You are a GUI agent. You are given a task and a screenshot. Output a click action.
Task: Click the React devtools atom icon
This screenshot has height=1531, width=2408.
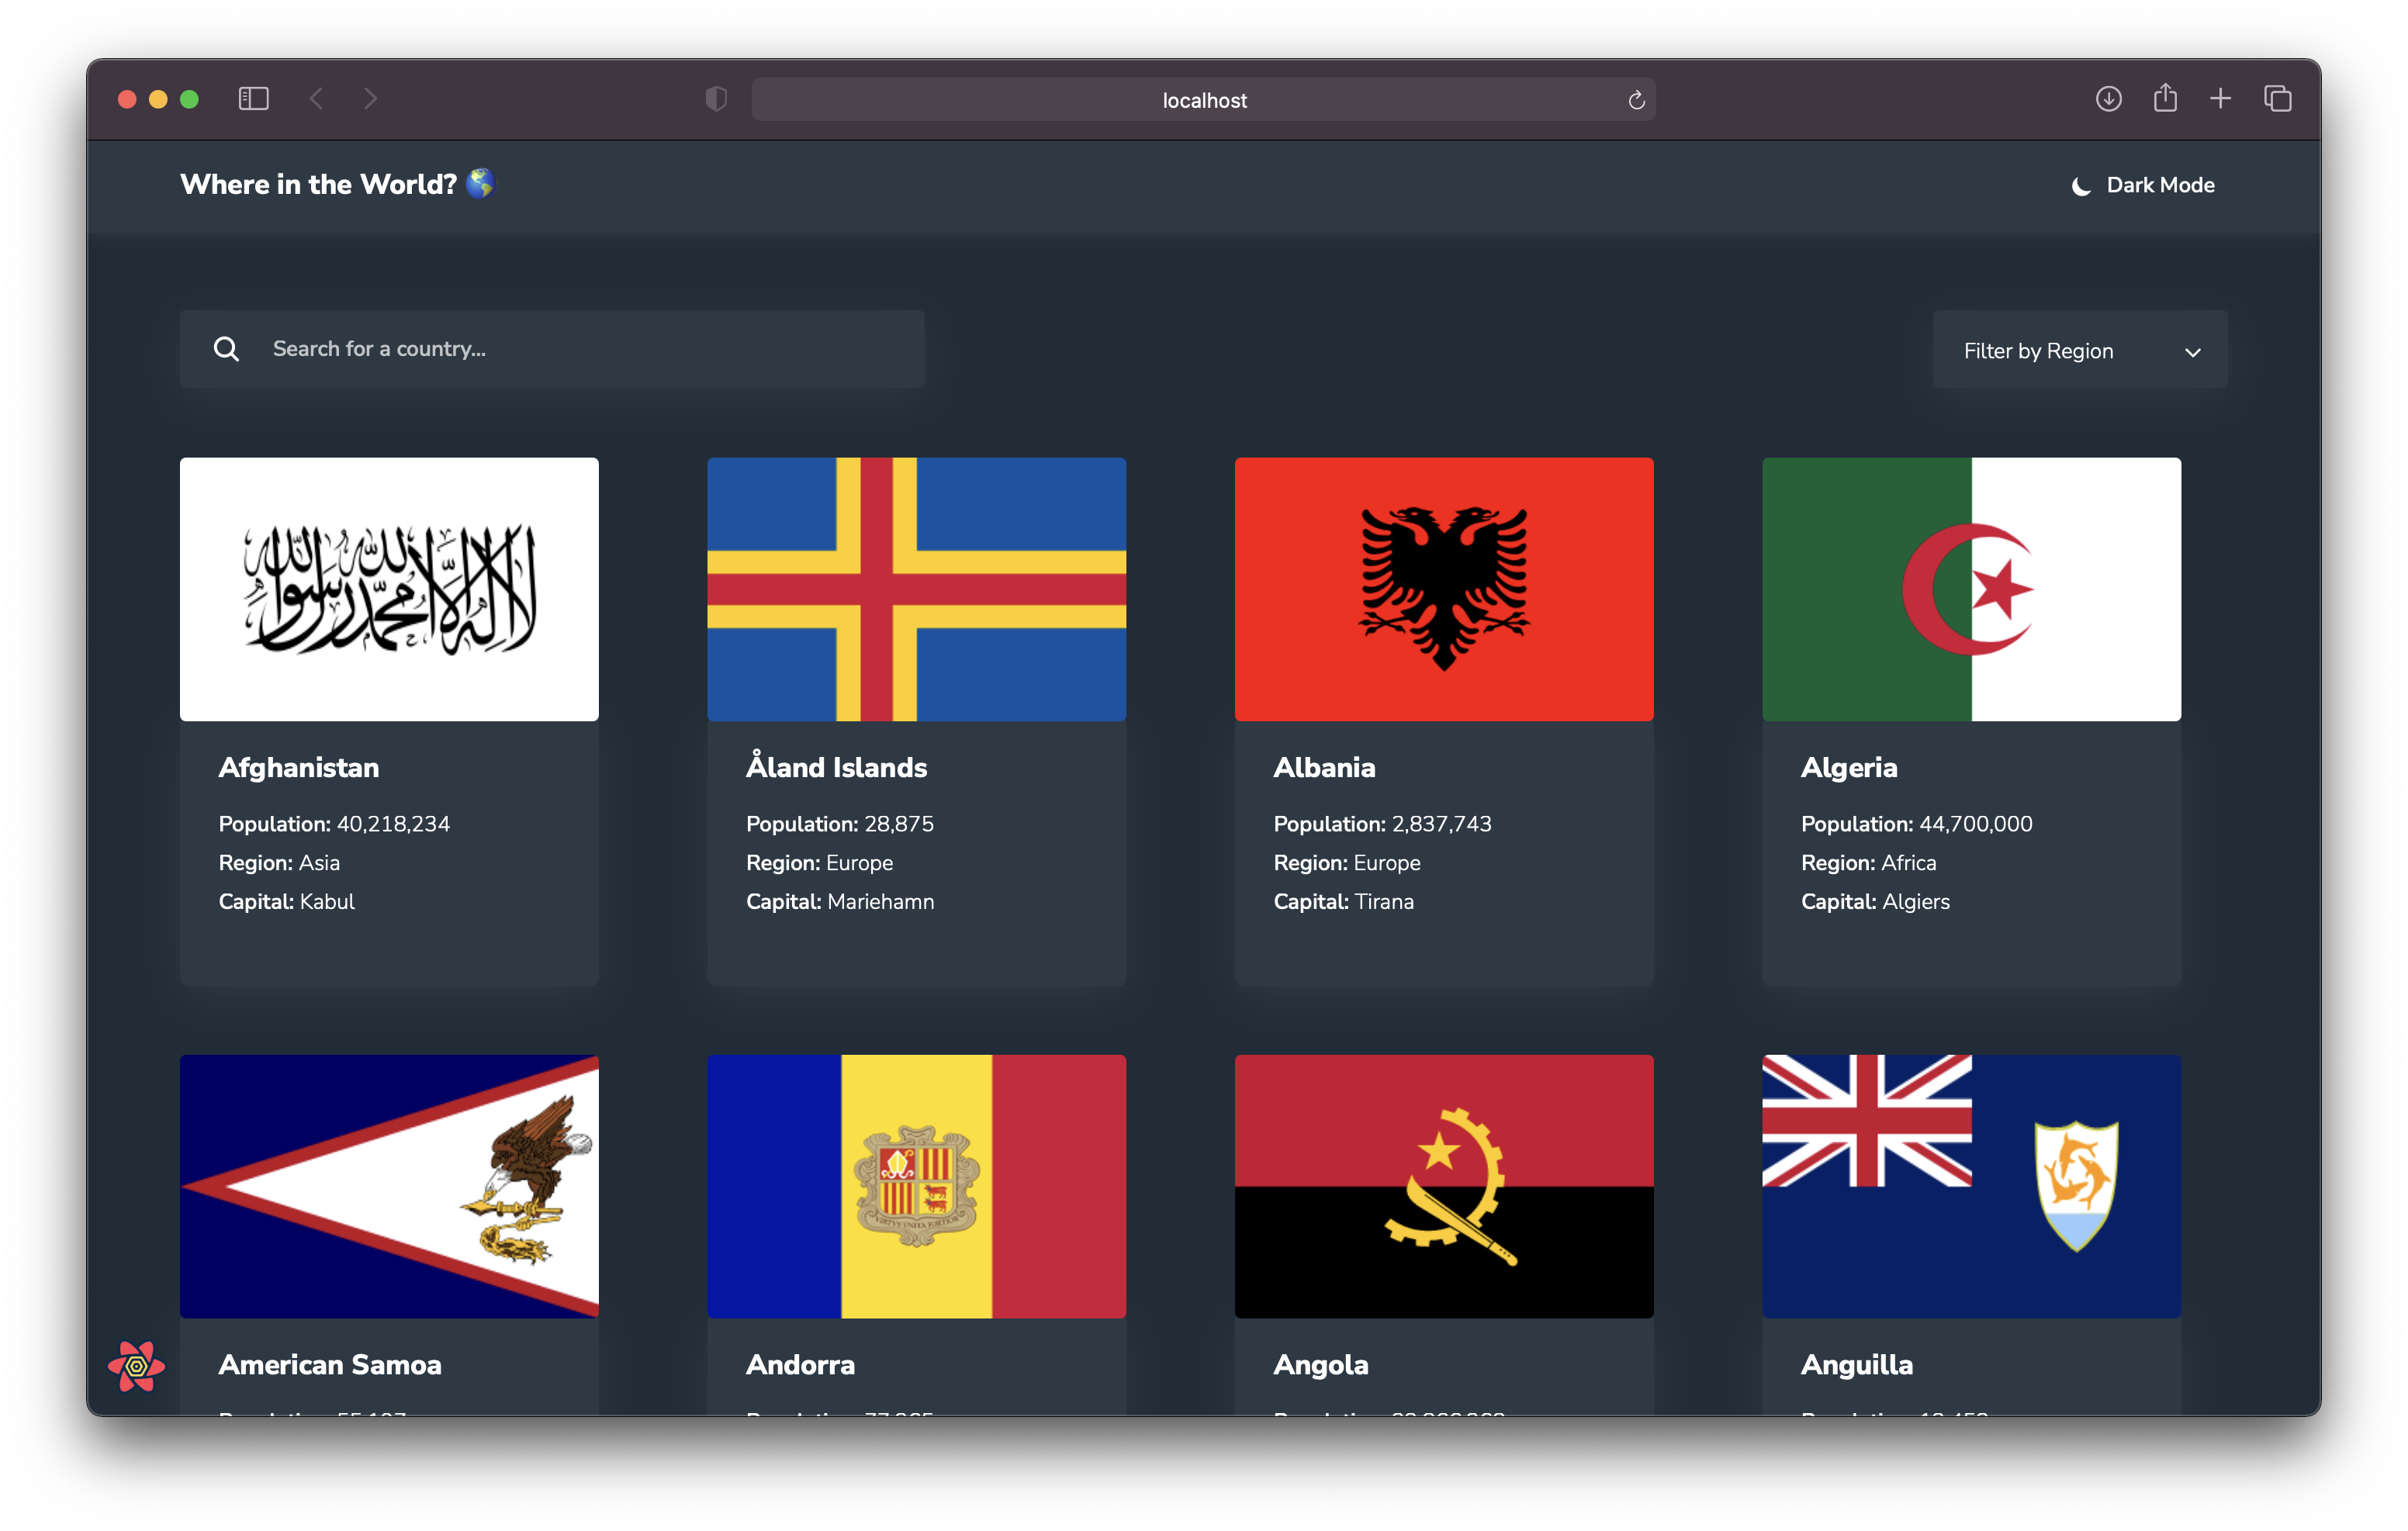click(x=136, y=1365)
